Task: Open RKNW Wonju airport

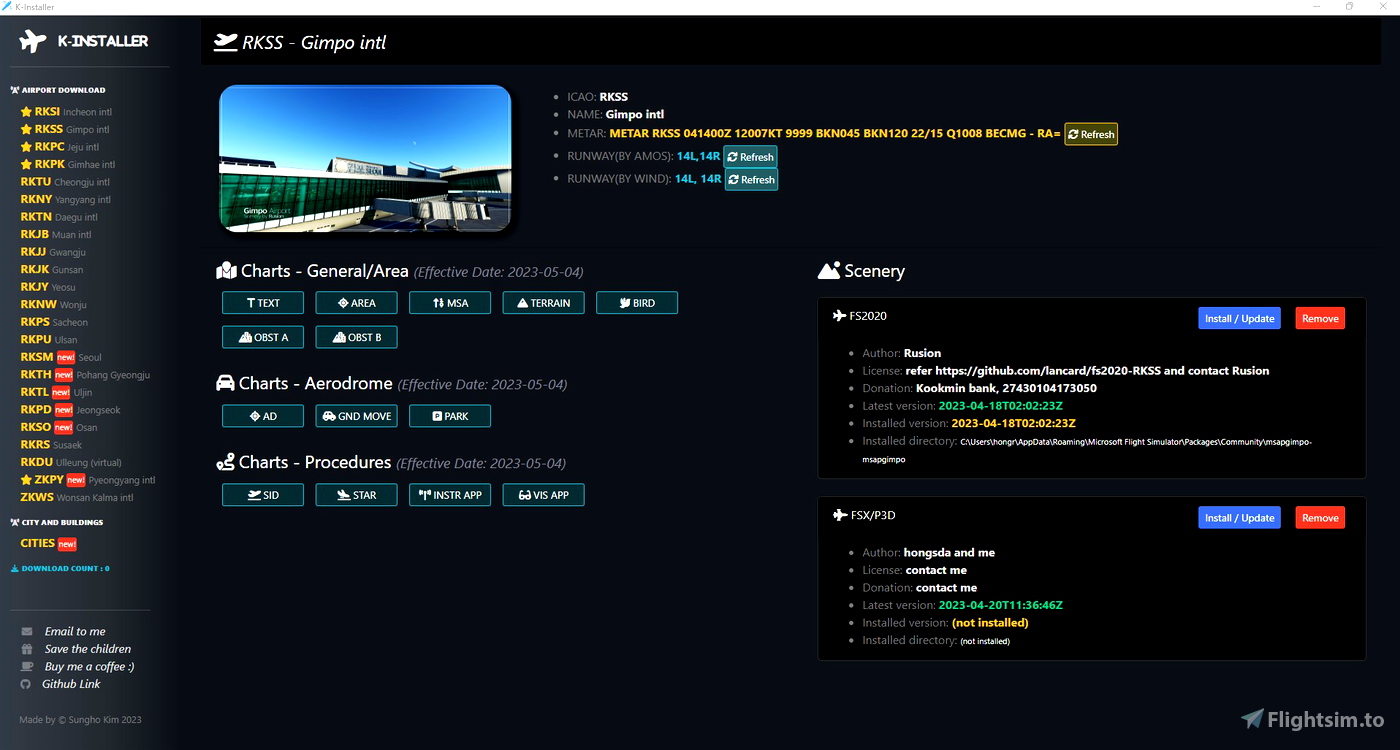Action: click(x=54, y=304)
